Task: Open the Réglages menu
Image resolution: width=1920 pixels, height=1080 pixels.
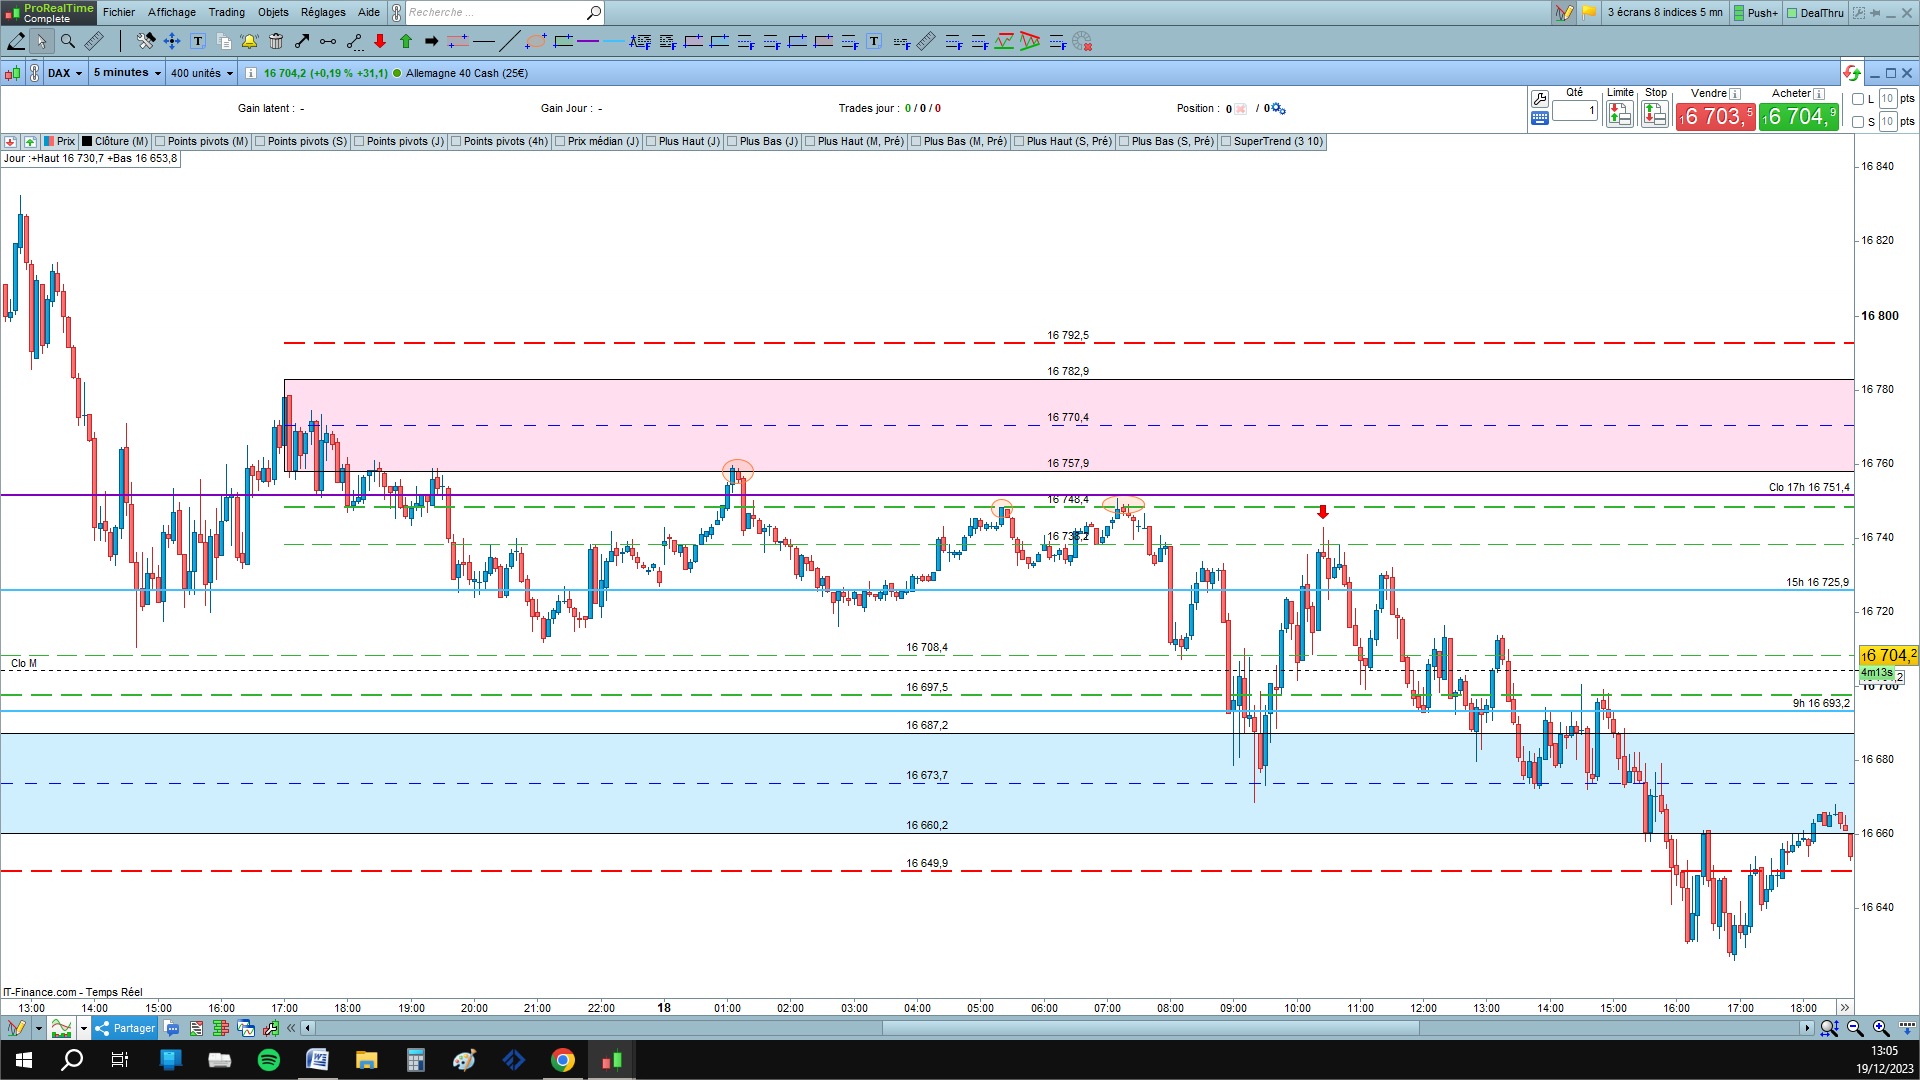Action: [x=323, y=12]
